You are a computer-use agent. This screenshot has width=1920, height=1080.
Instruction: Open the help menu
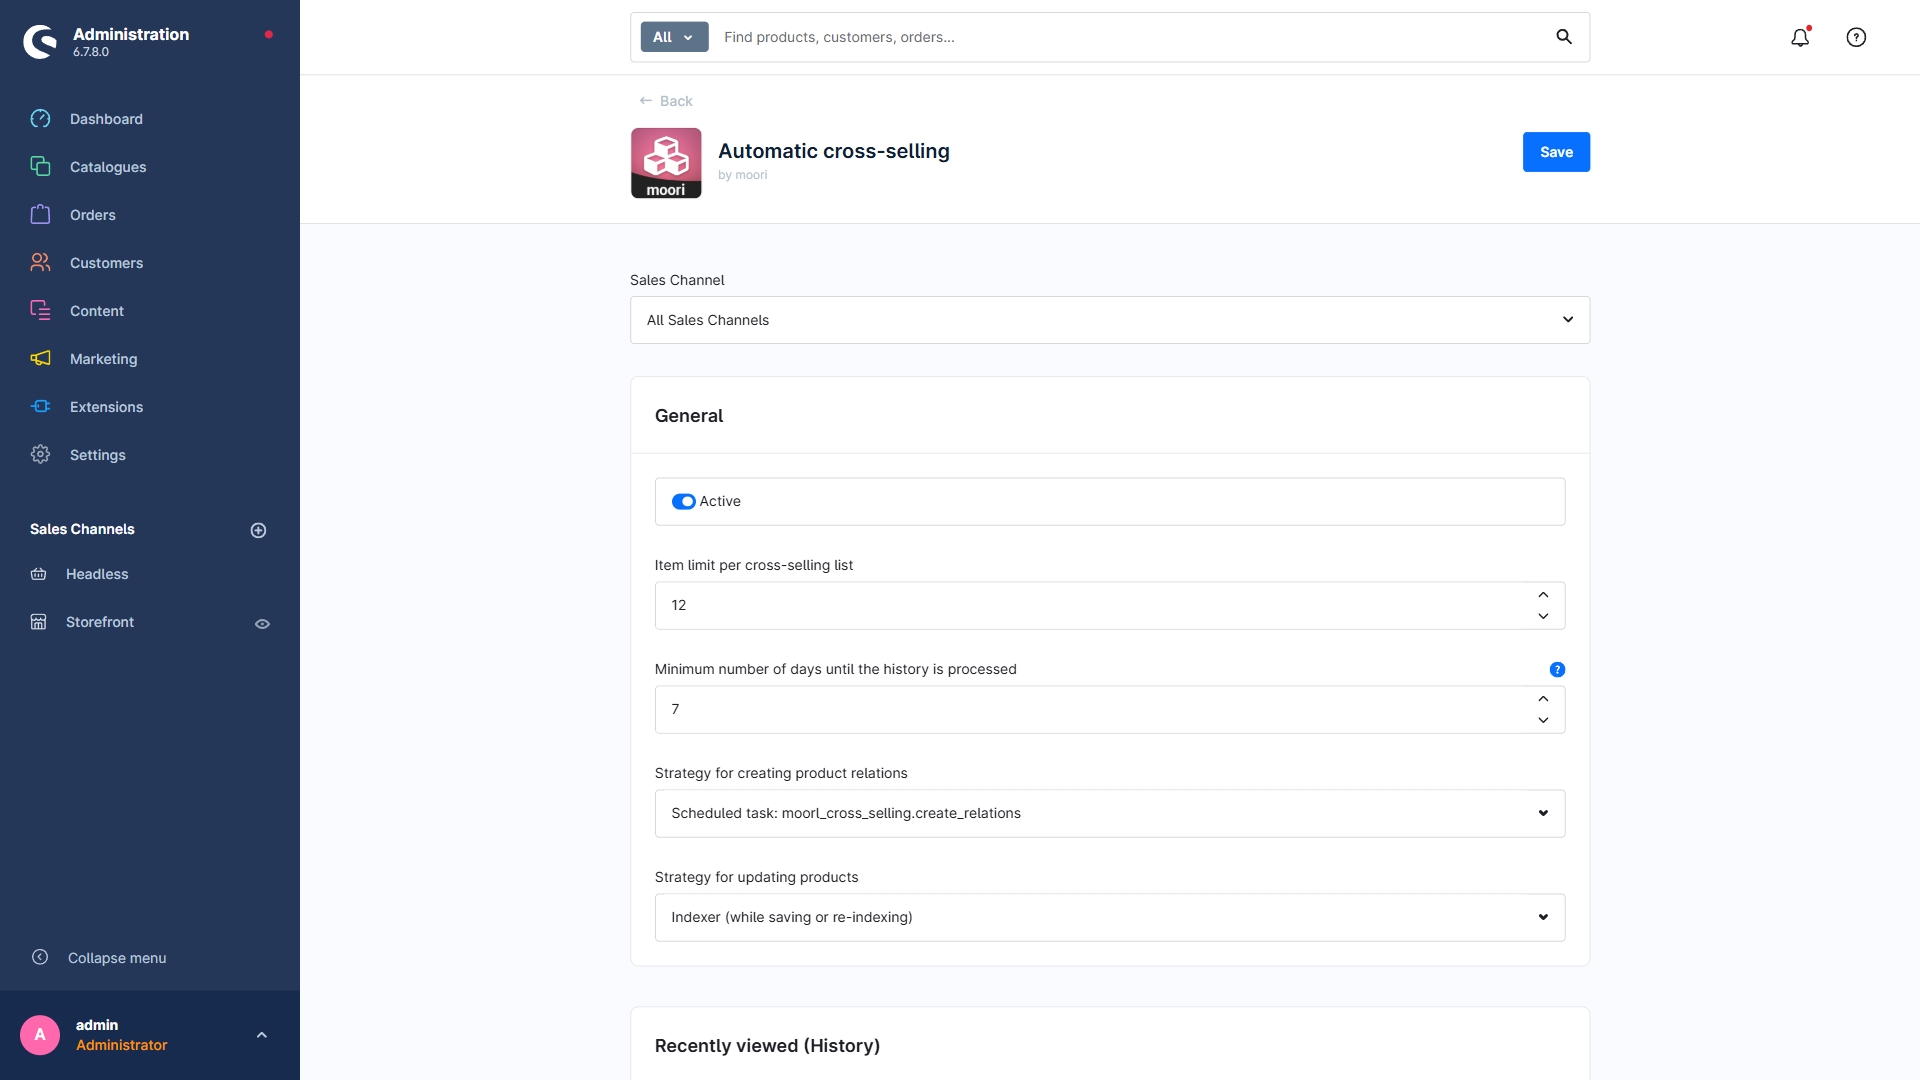[x=1856, y=37]
